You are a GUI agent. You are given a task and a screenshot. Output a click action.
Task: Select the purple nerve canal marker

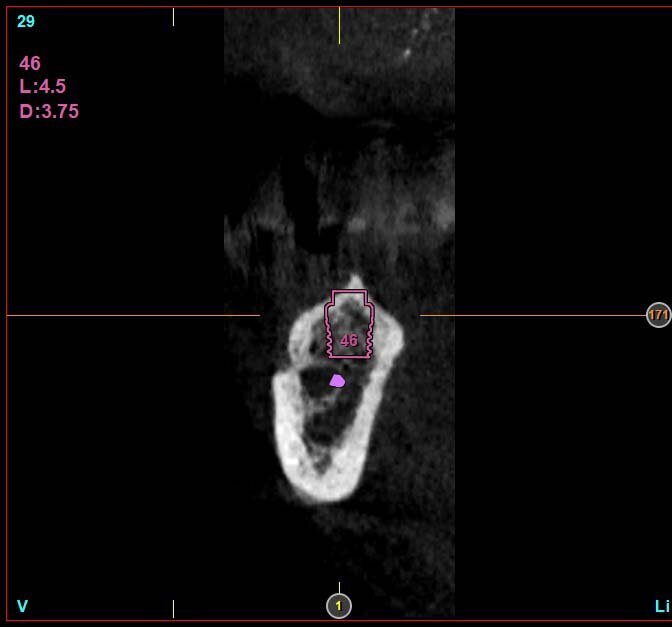[337, 380]
